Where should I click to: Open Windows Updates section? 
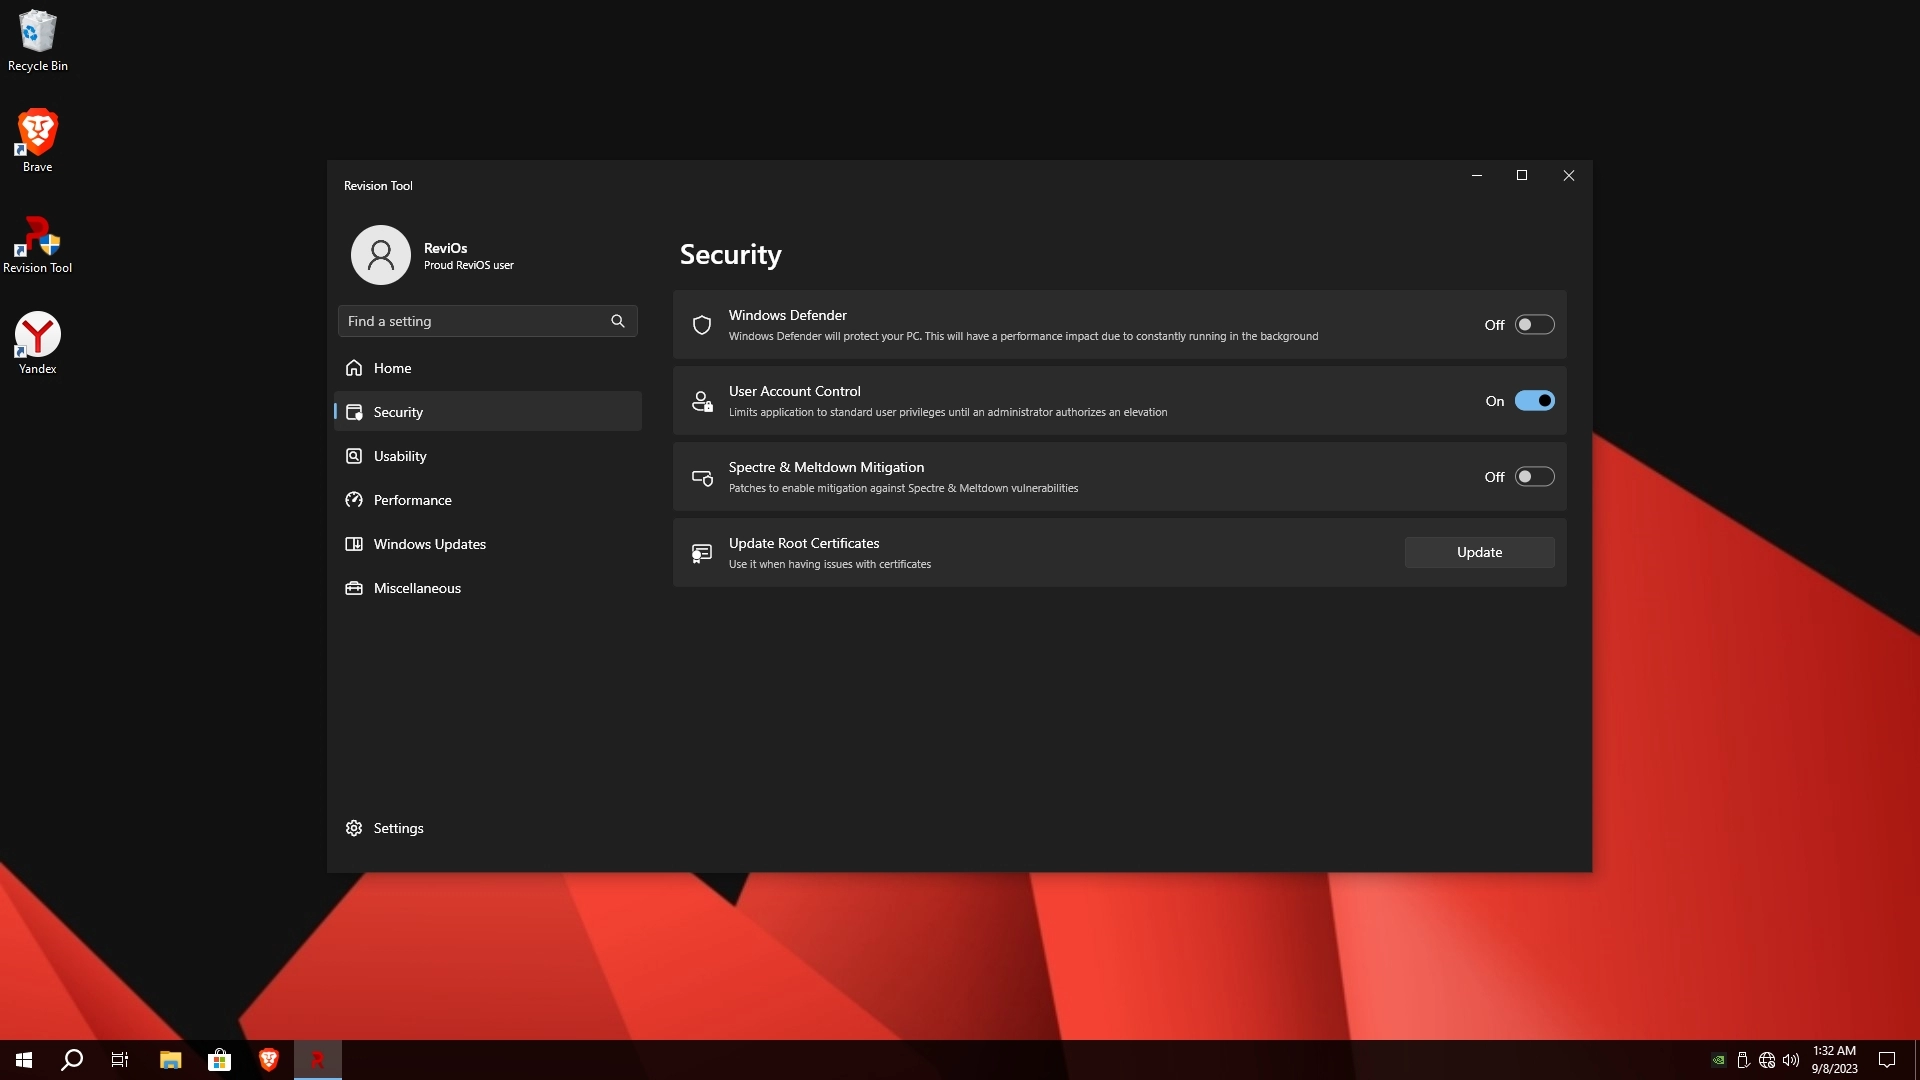pos(429,544)
